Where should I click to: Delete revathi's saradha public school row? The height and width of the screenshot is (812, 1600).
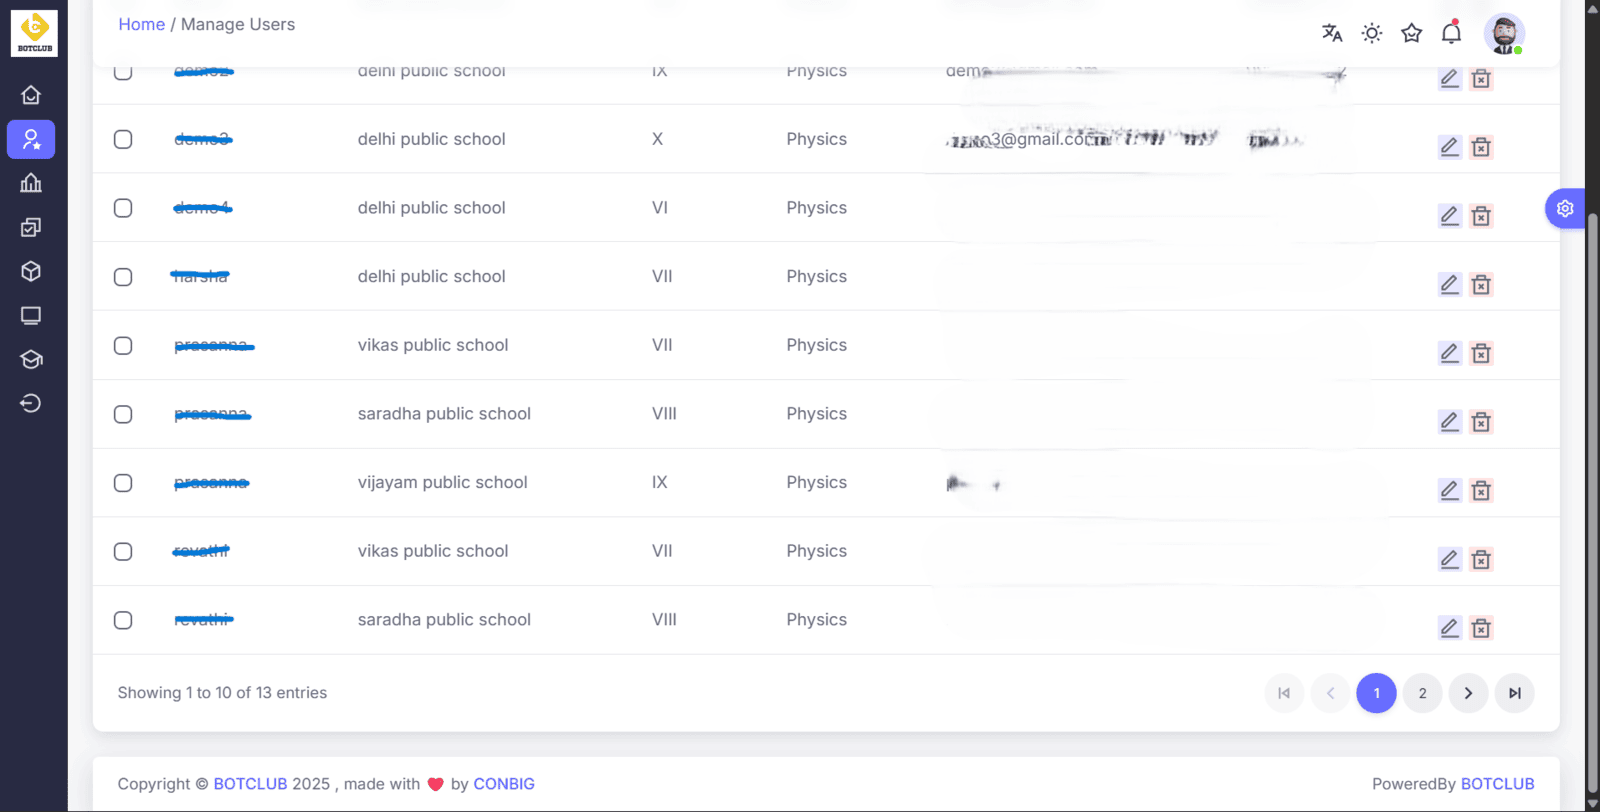[x=1482, y=628]
